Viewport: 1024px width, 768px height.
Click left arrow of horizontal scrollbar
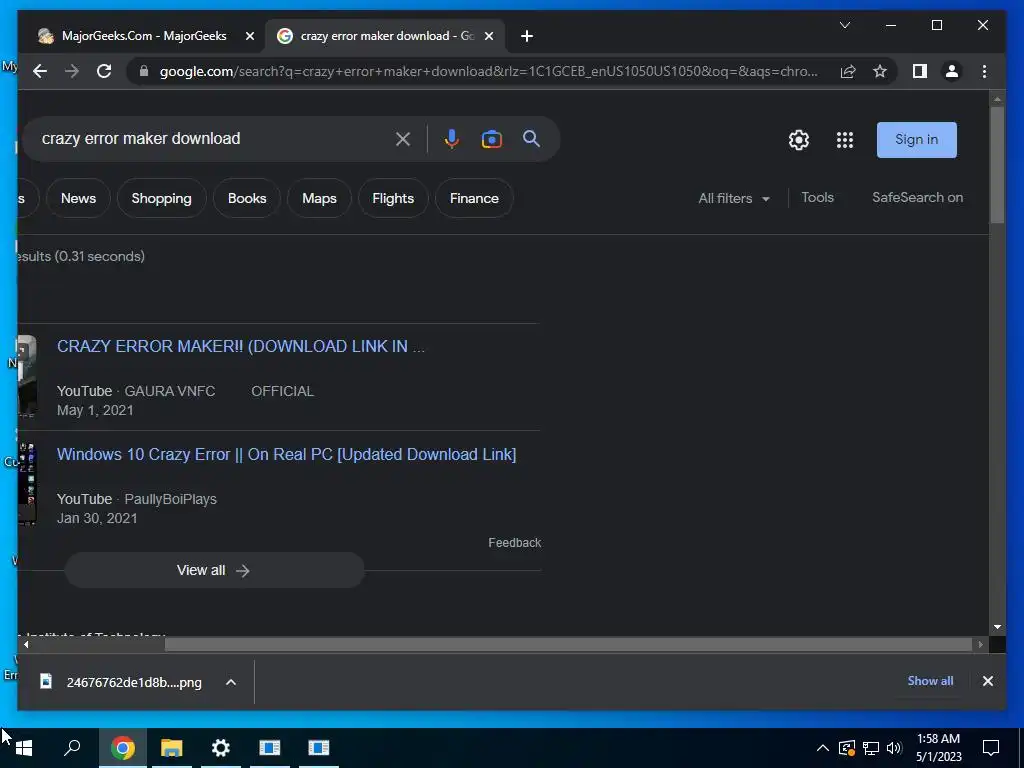(25, 645)
